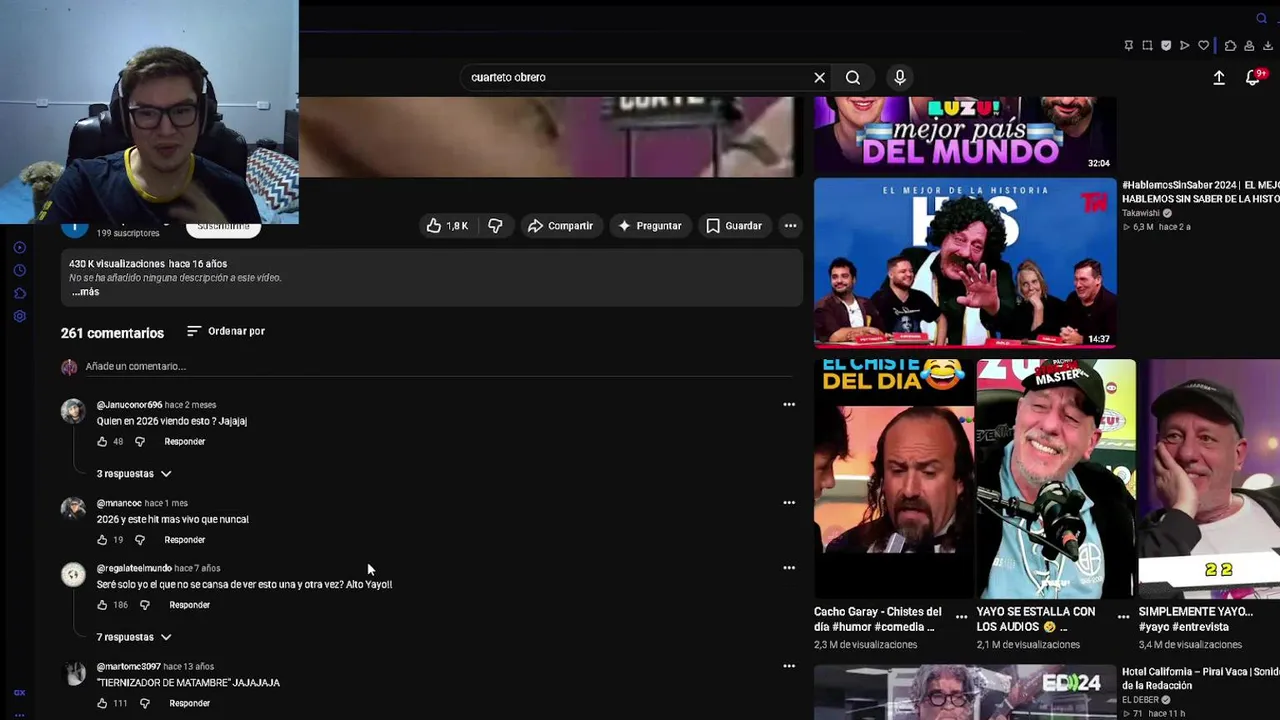Reply to @martomc3097's comment
This screenshot has height=720, width=1280.
click(x=190, y=703)
